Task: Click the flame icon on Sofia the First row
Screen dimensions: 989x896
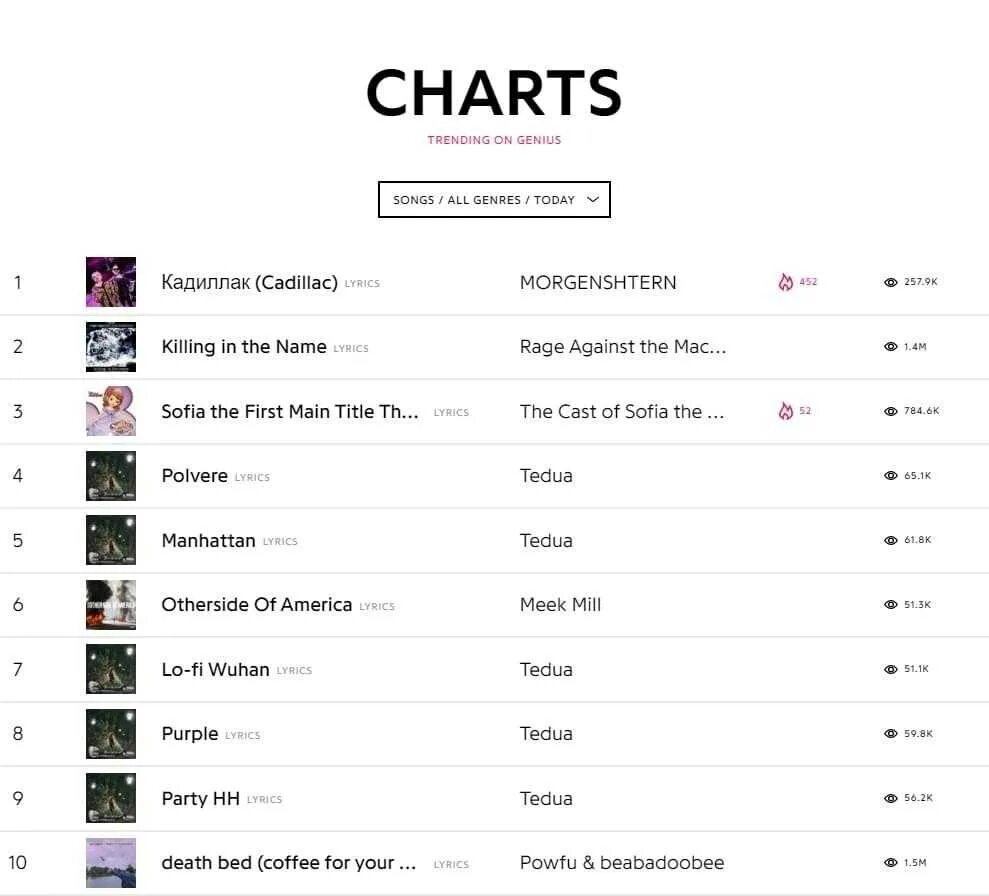Action: tap(786, 411)
